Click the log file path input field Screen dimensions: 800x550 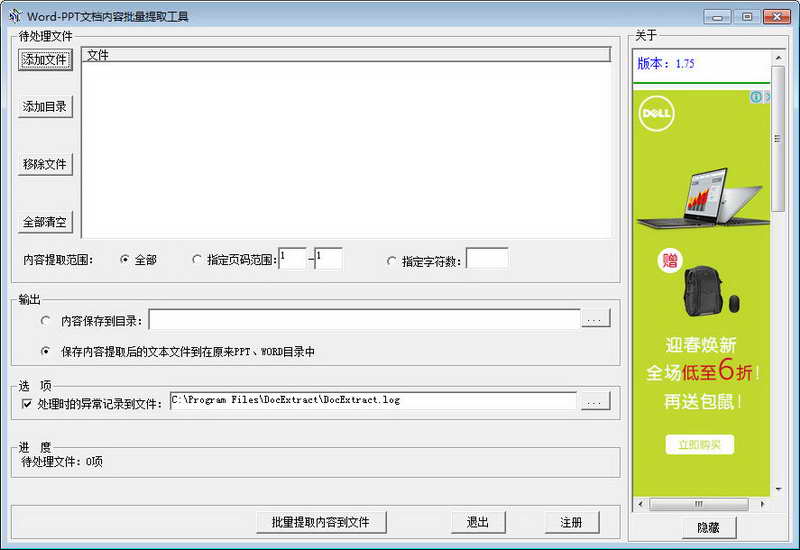click(372, 401)
